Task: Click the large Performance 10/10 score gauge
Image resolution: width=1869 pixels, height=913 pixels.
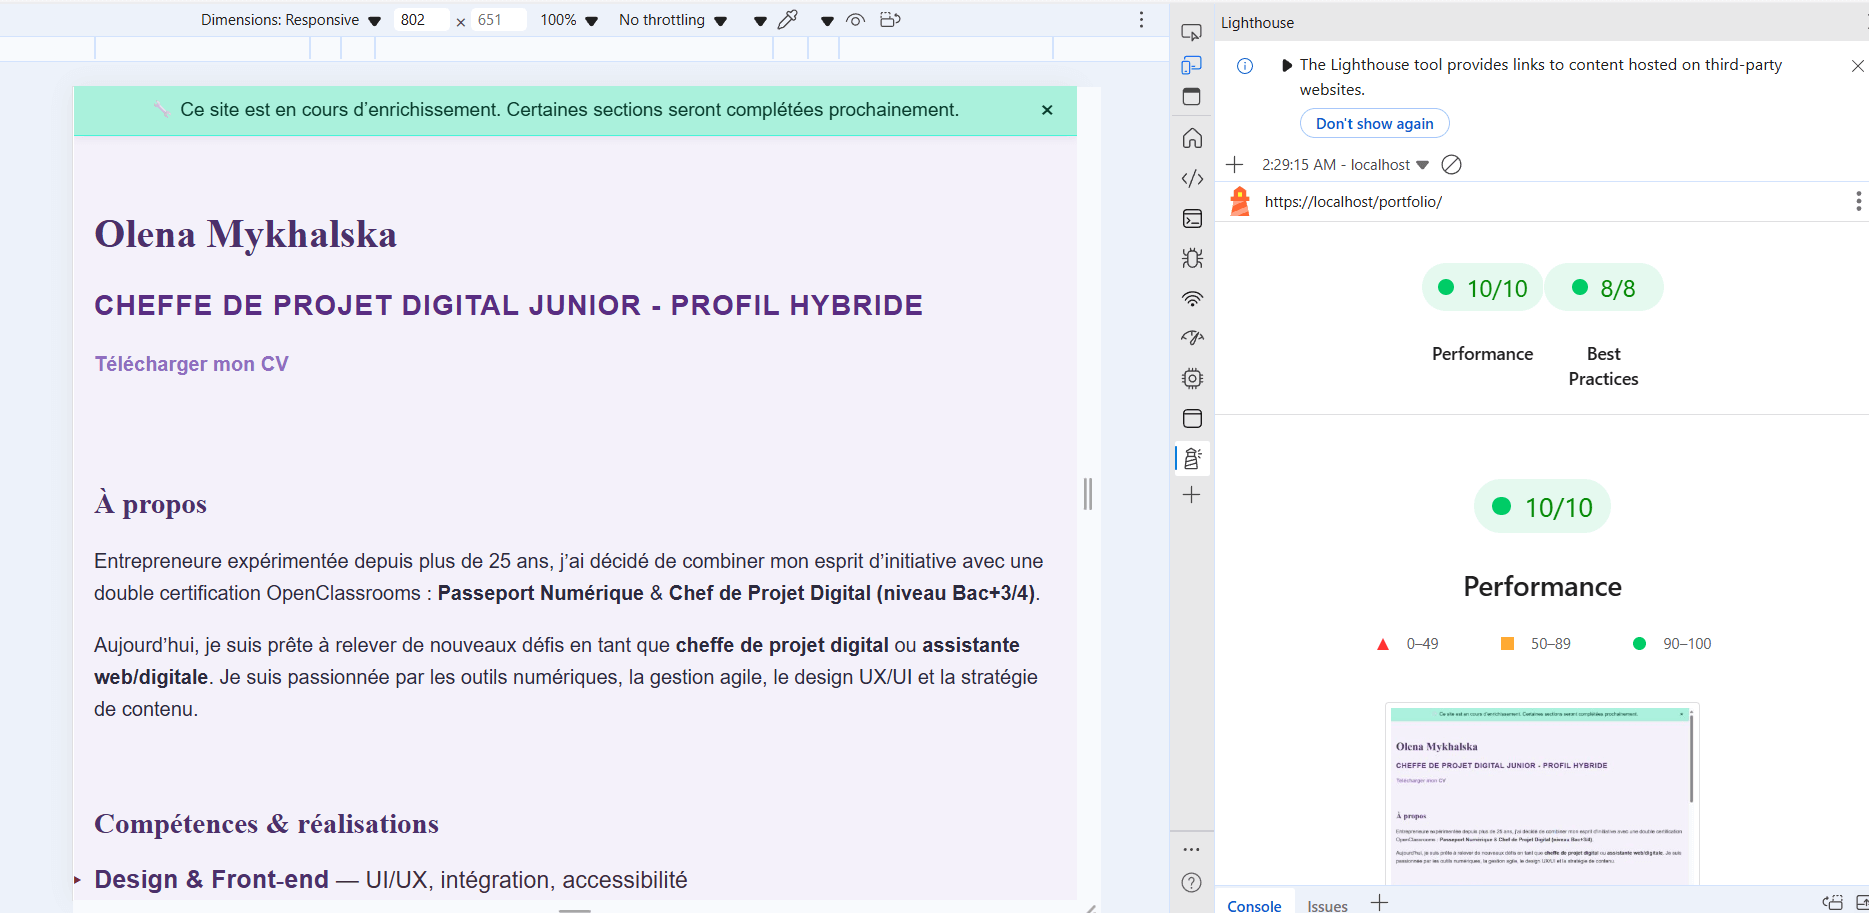Action: click(1542, 506)
